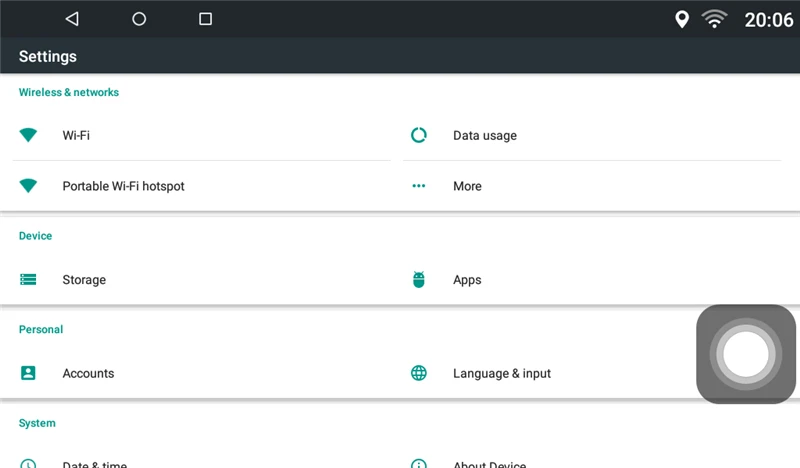Open More wireless settings
The image size is (800, 468).
(x=592, y=186)
